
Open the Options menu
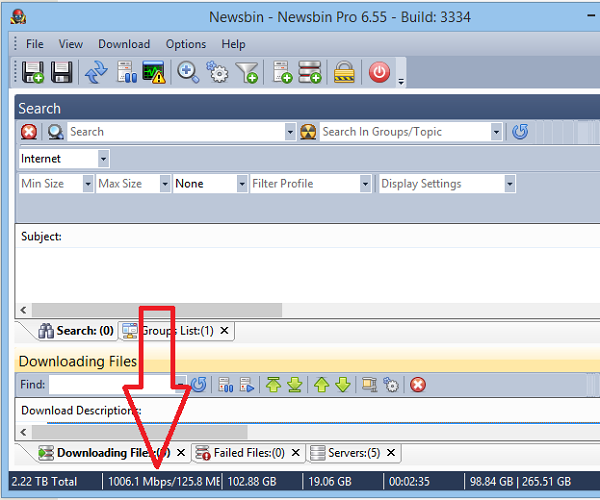[186, 44]
